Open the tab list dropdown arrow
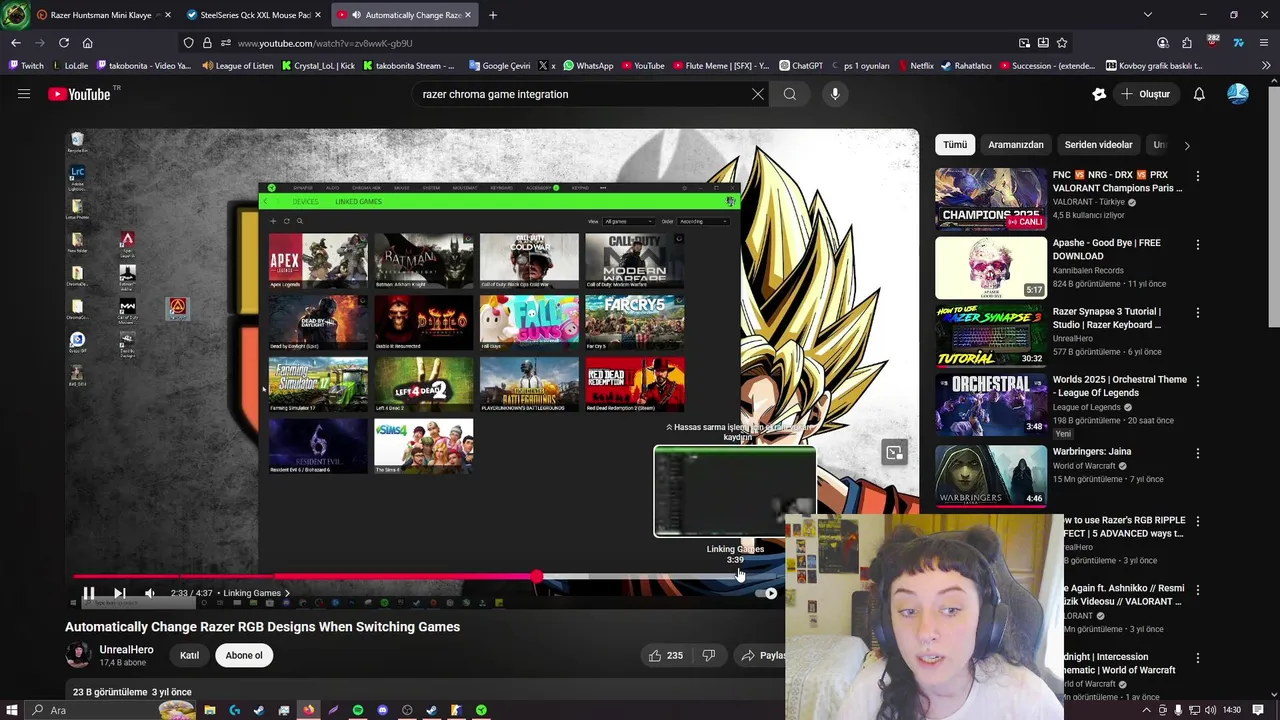1280x720 pixels. click(x=1147, y=15)
